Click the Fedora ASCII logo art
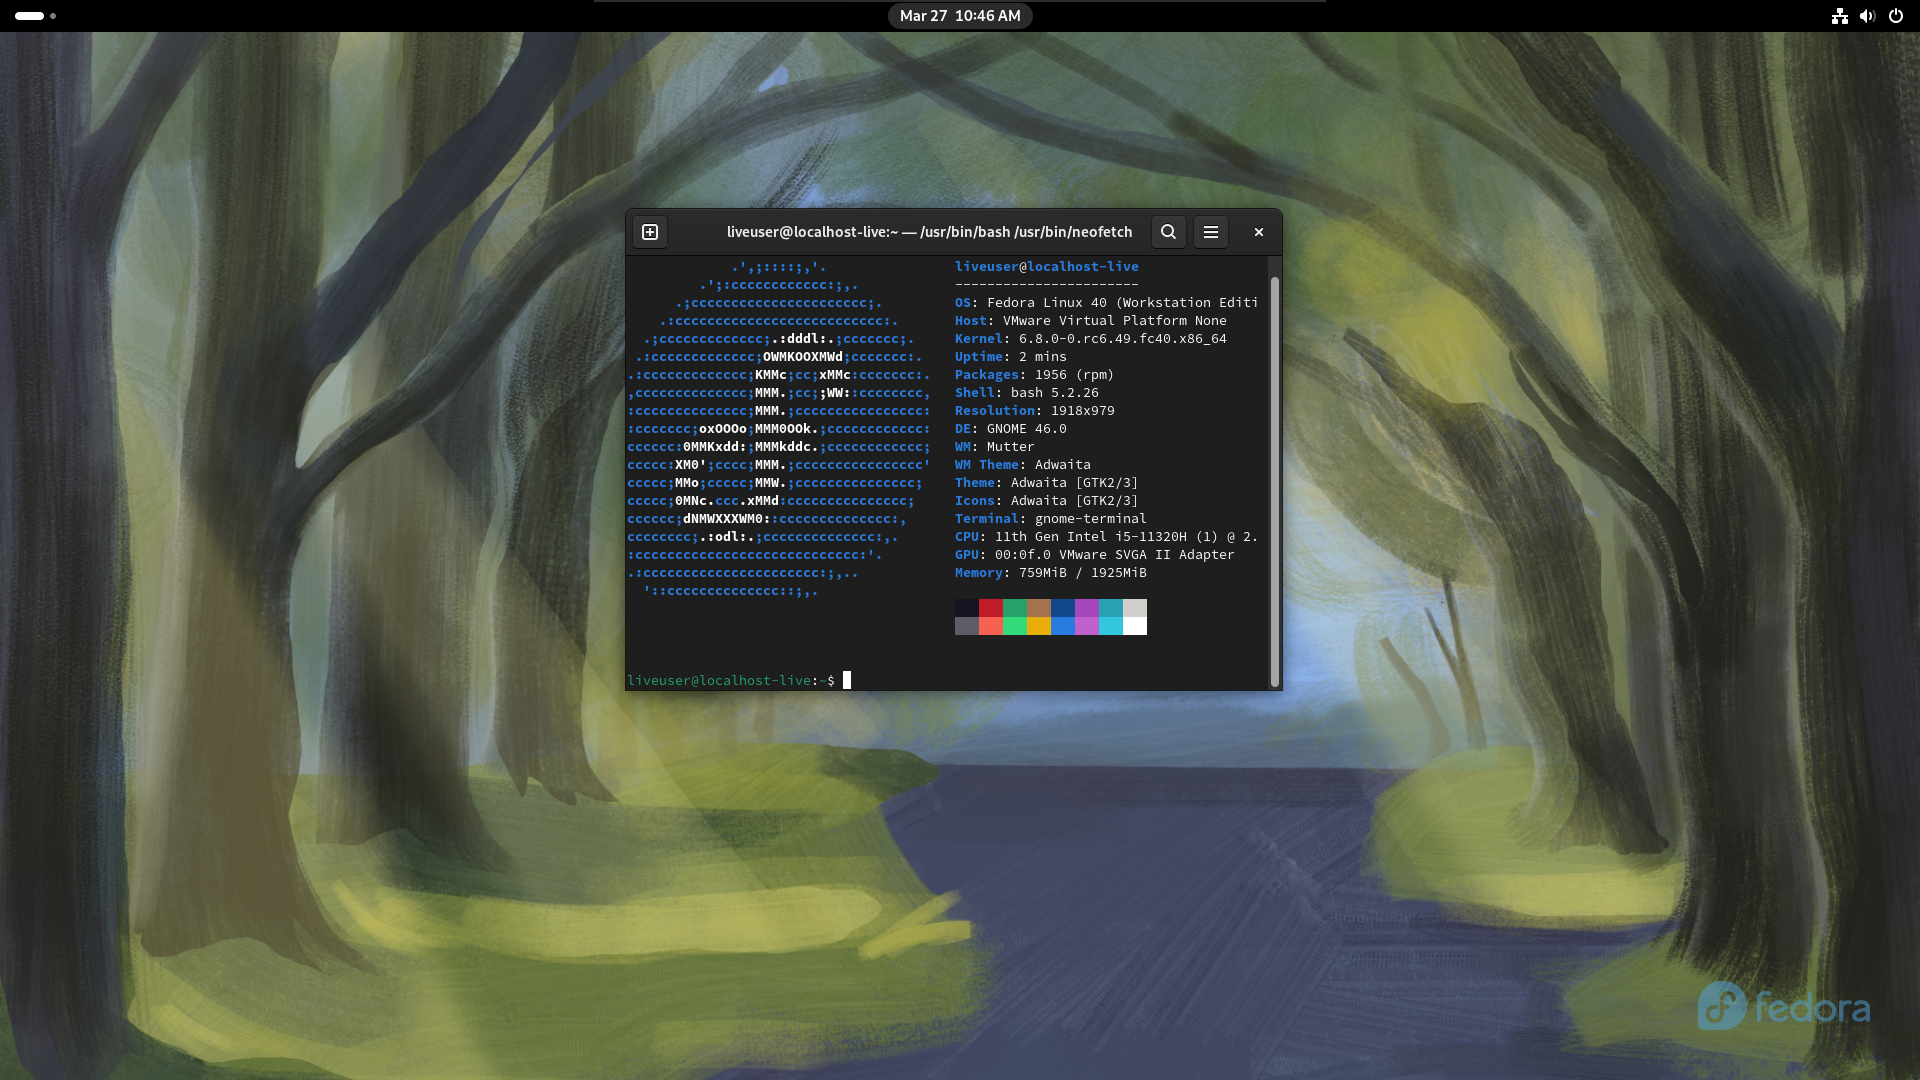The image size is (1920, 1080). pos(778,430)
